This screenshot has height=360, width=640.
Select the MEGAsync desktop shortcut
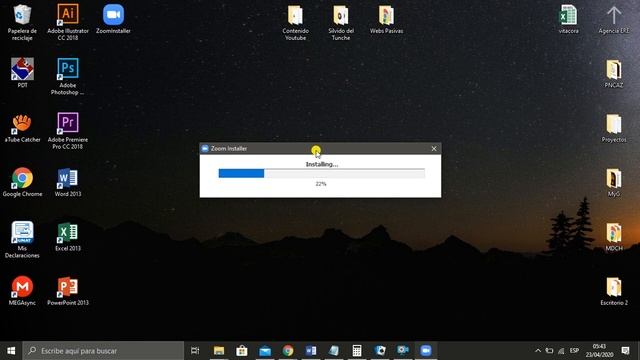22,291
